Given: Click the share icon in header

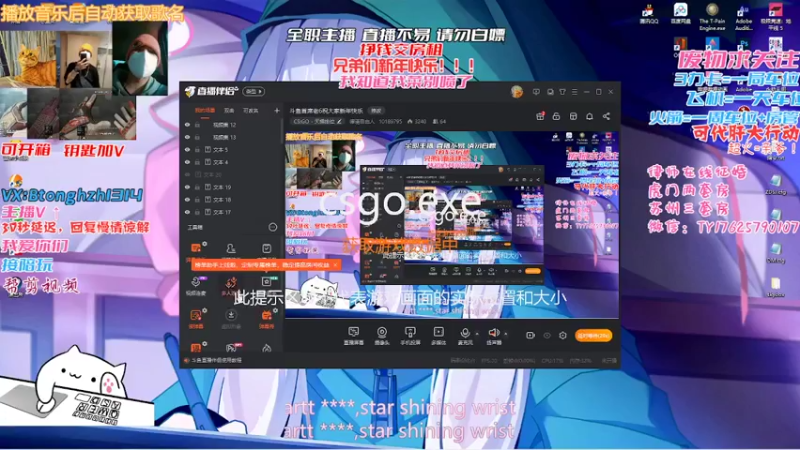Looking at the screenshot, I should (x=606, y=116).
